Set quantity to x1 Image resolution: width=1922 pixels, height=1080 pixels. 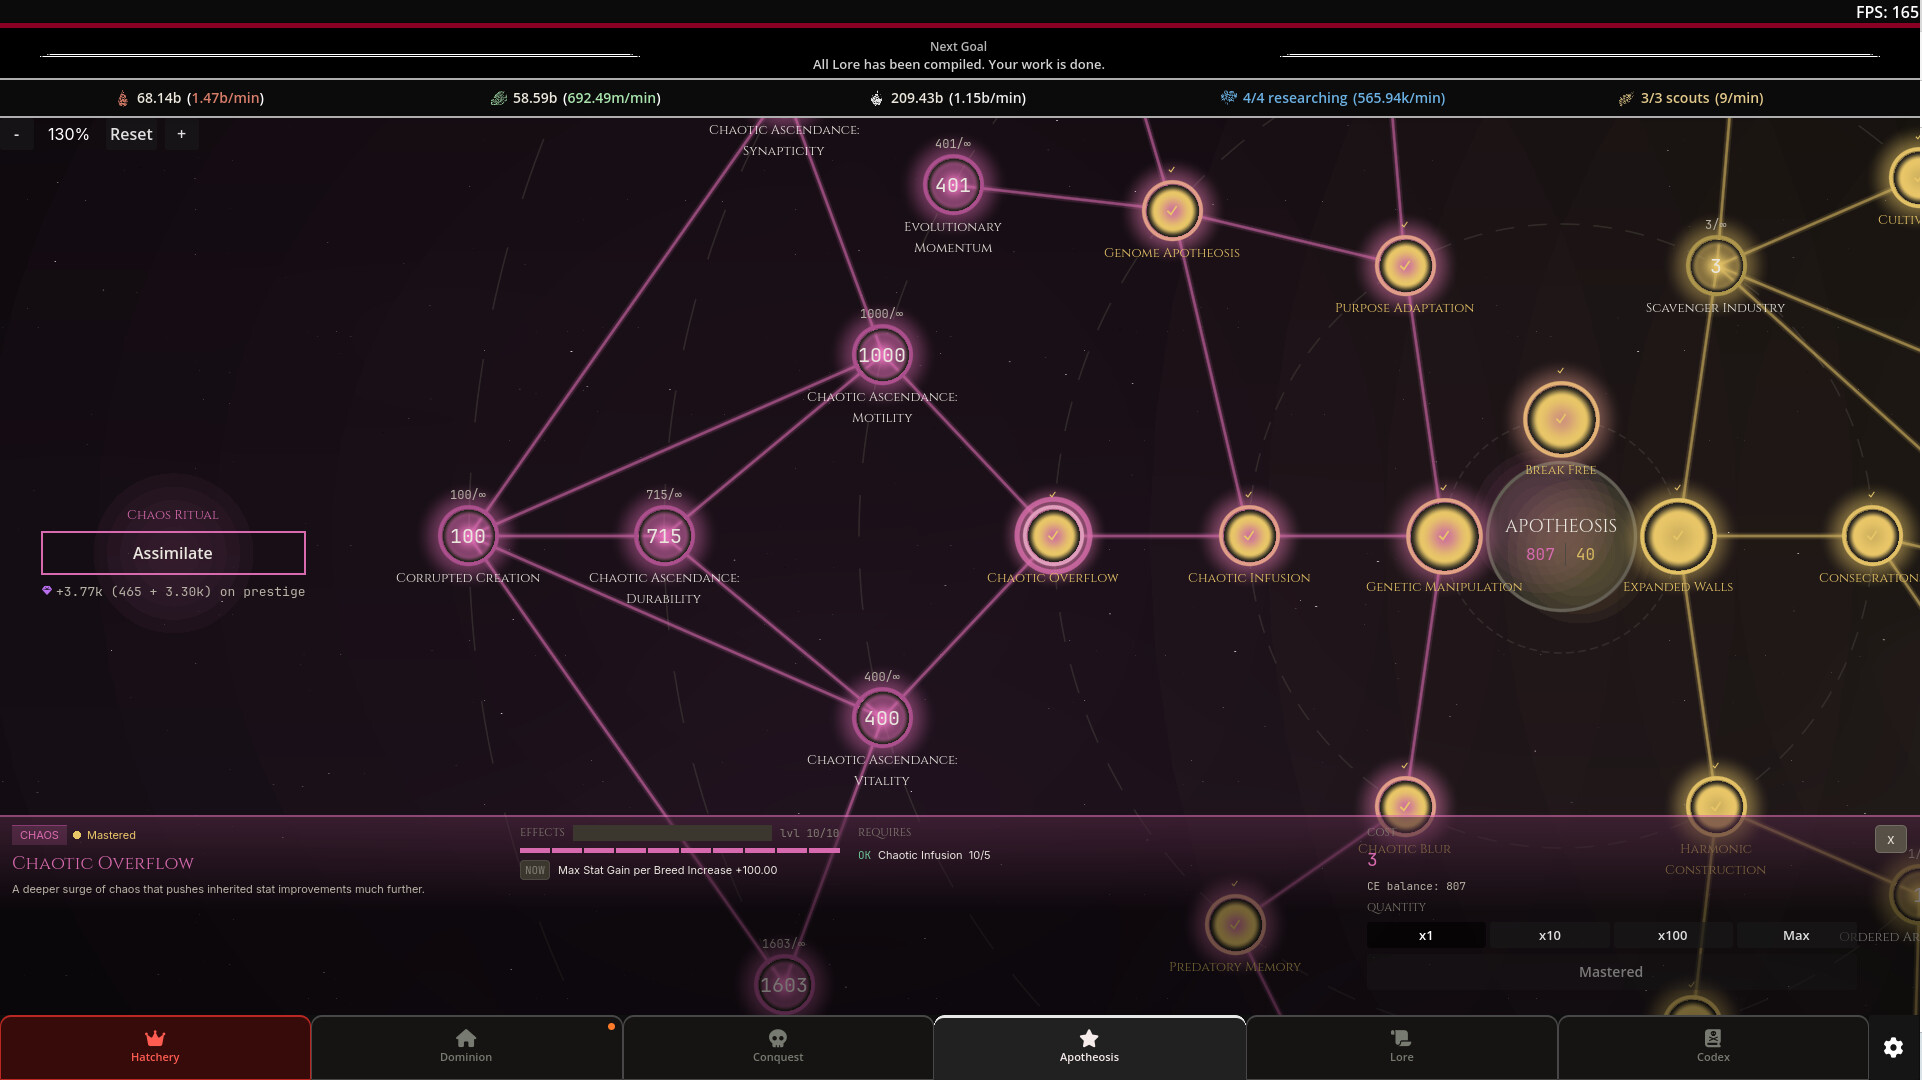point(1426,935)
